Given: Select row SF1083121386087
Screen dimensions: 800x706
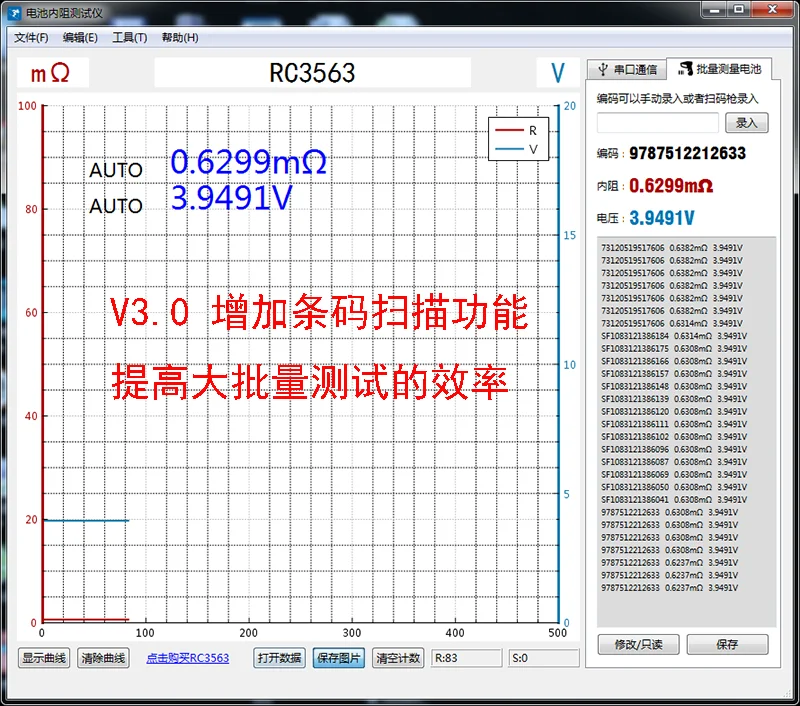Looking at the screenshot, I should click(x=674, y=462).
